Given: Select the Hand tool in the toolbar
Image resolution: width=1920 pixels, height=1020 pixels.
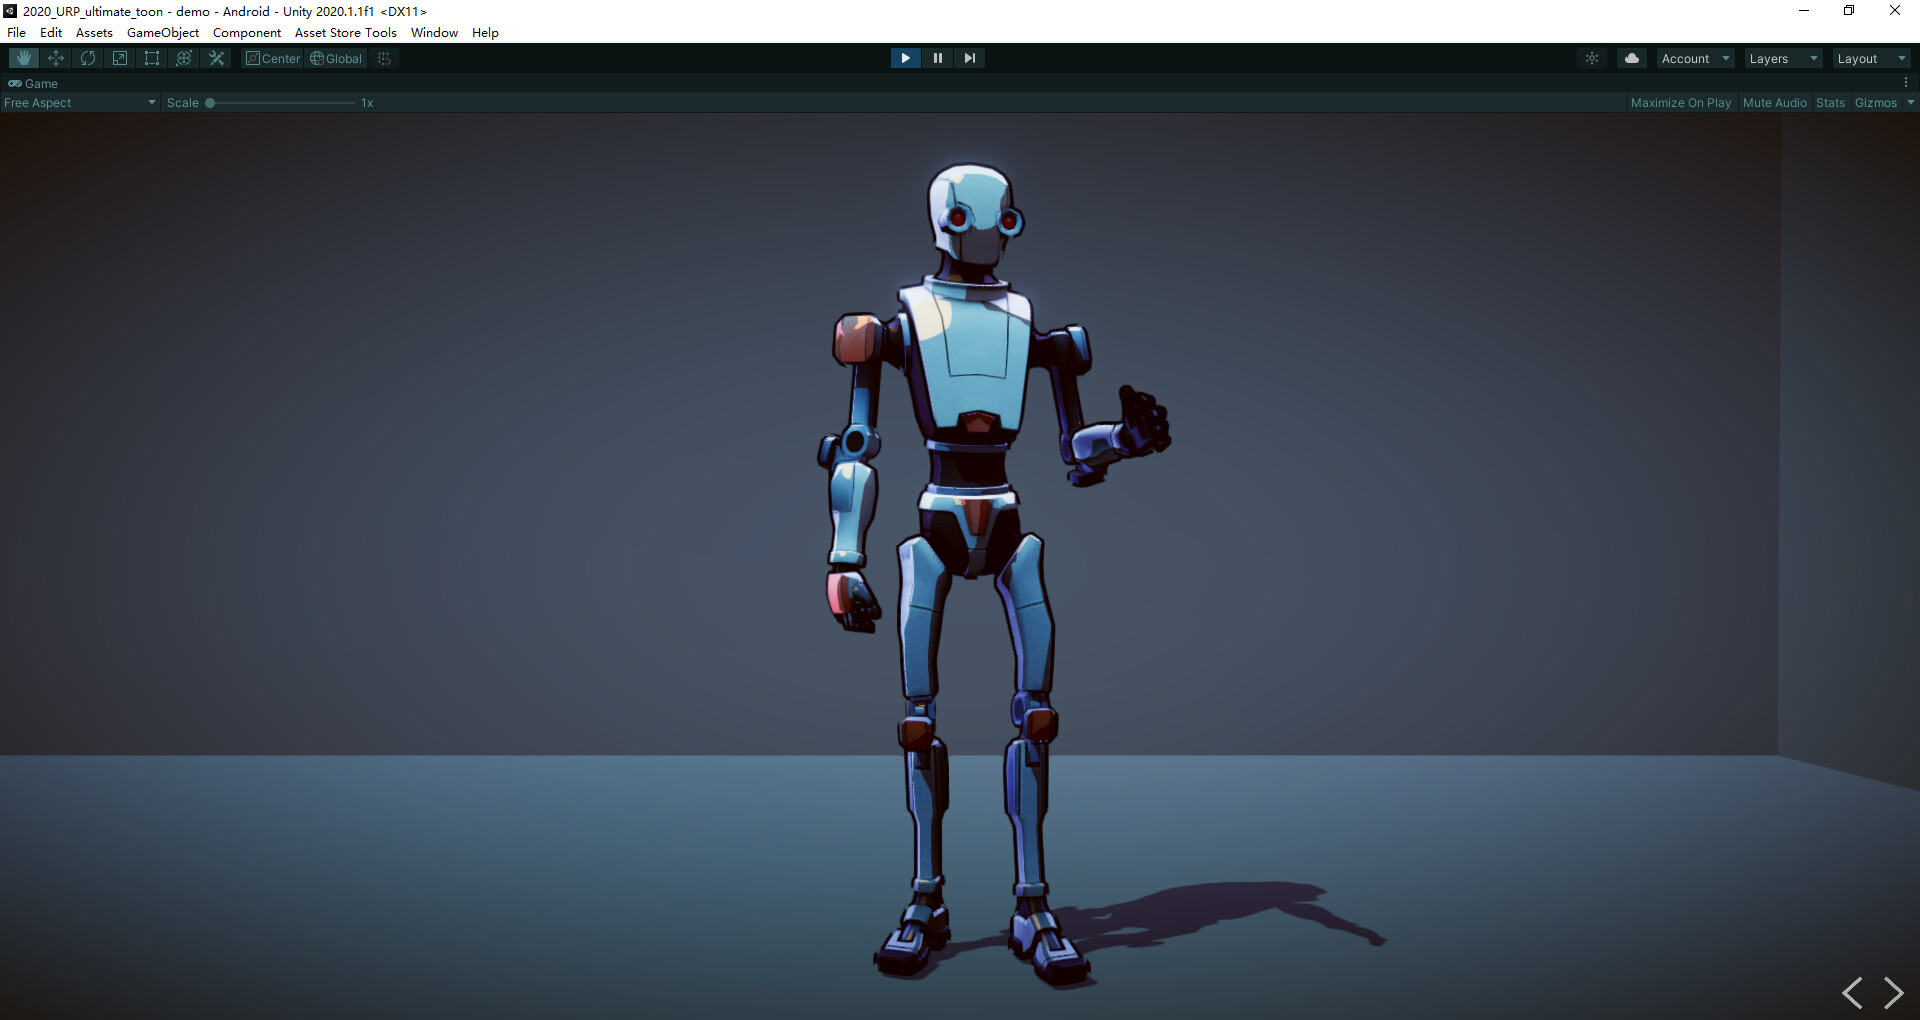Looking at the screenshot, I should (22, 58).
